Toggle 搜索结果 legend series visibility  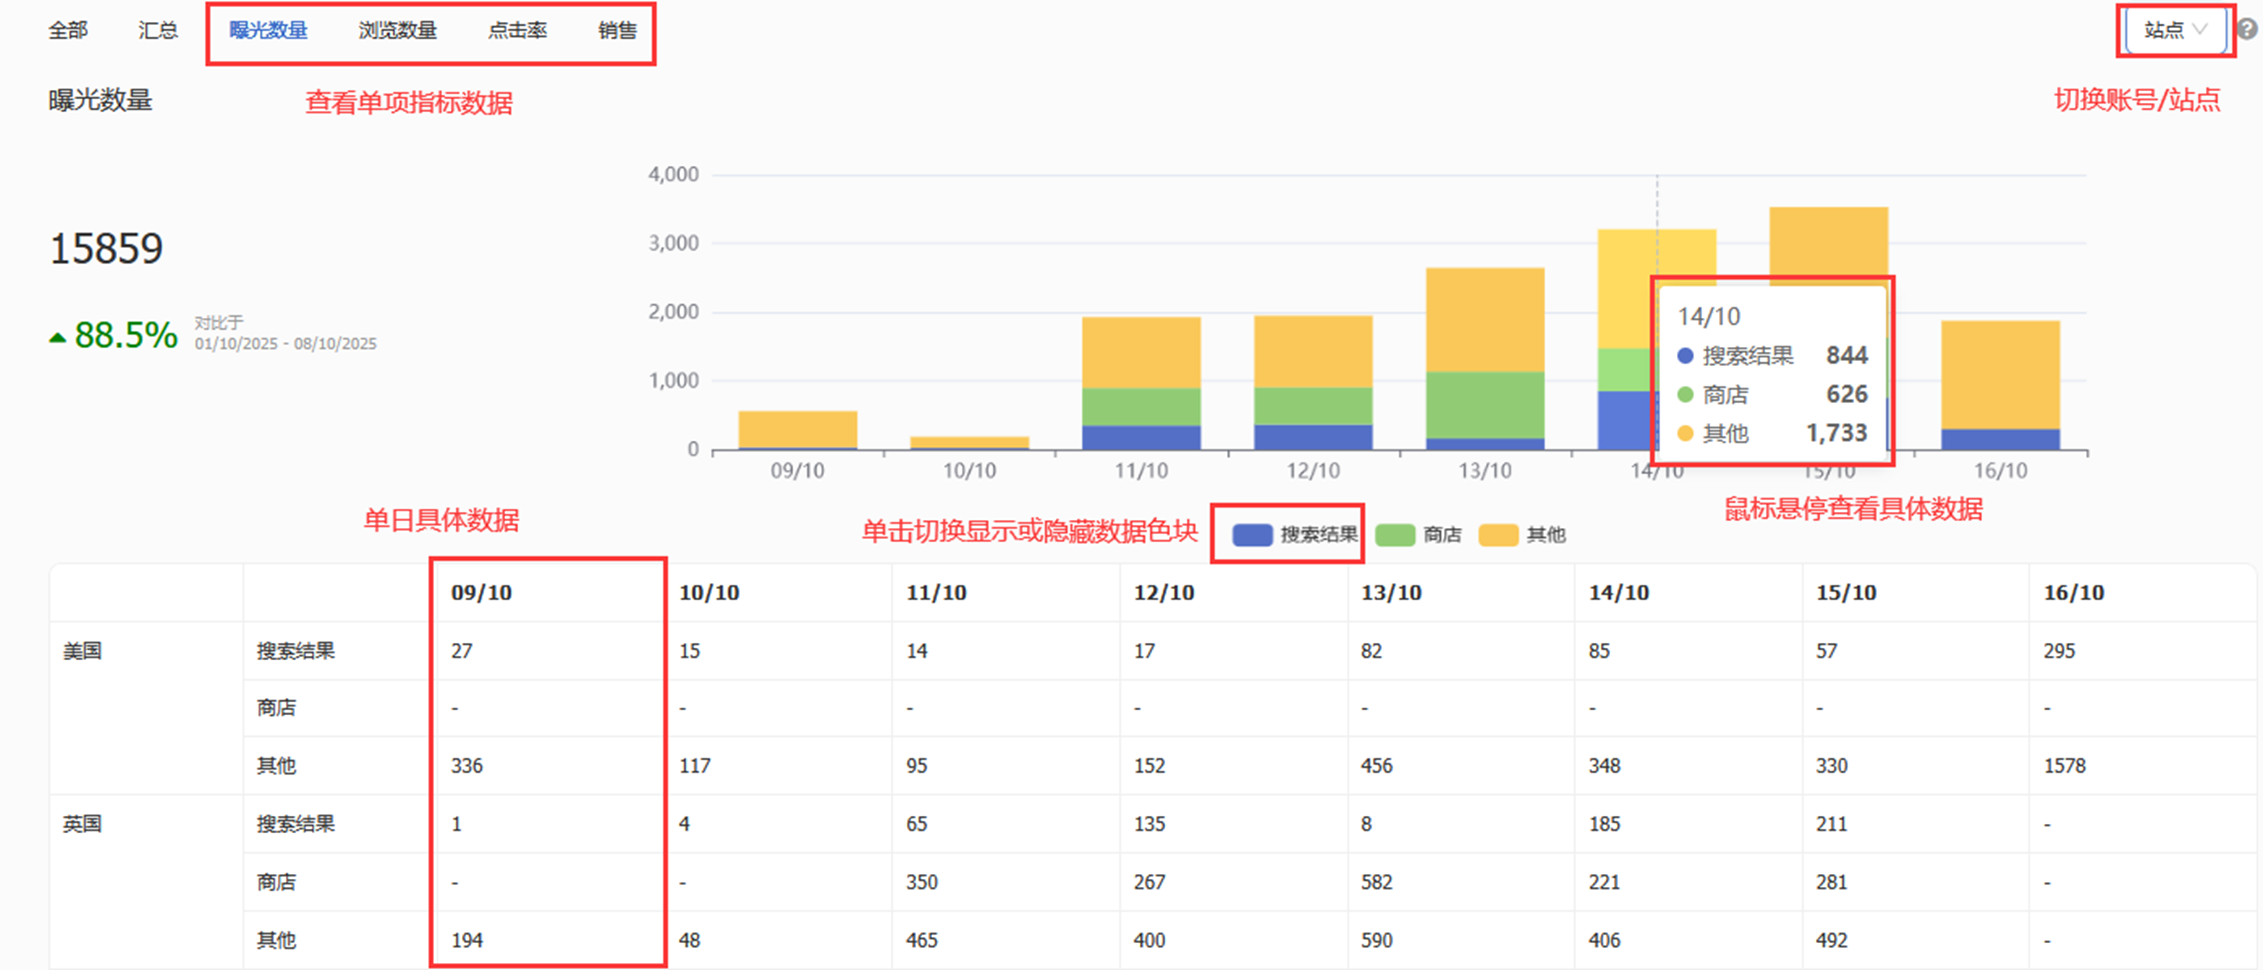pos(1318,535)
